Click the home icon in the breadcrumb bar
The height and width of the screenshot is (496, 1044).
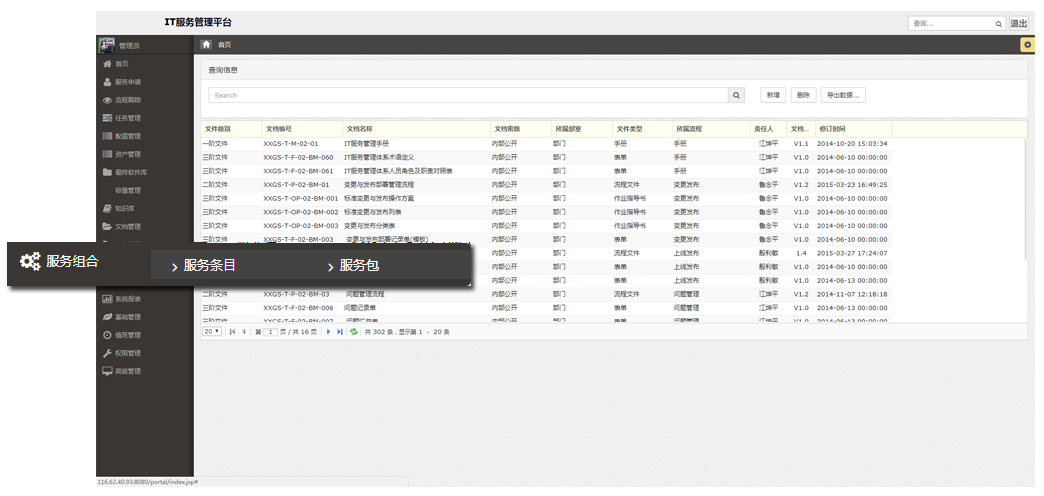(206, 44)
